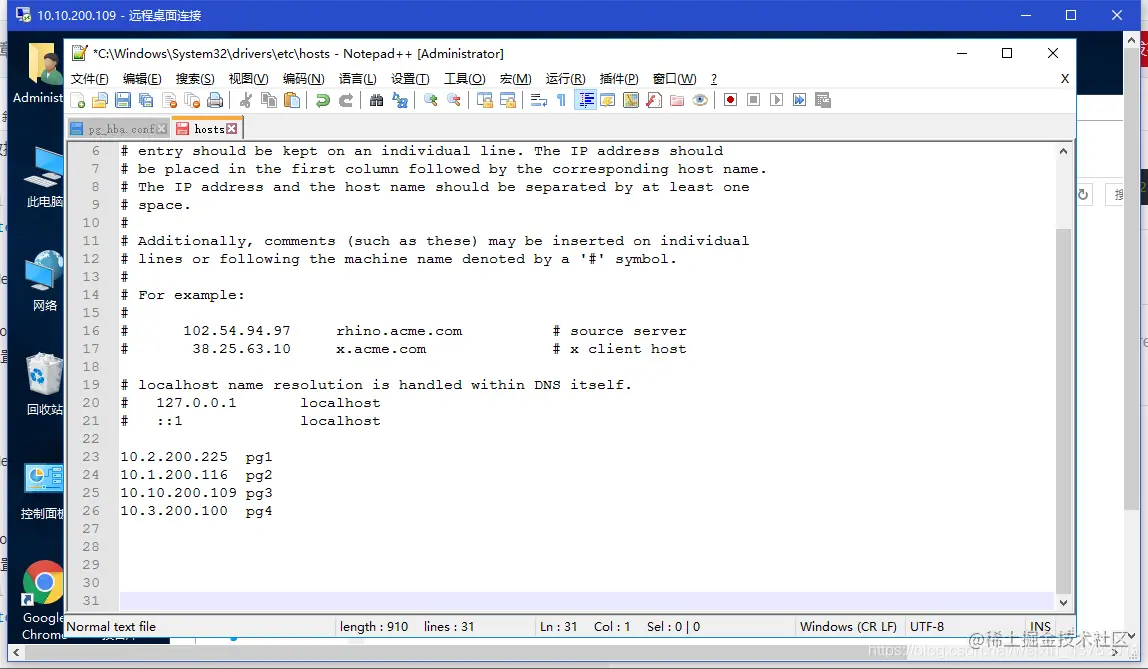Open the 视图(V) menu

pos(248,79)
